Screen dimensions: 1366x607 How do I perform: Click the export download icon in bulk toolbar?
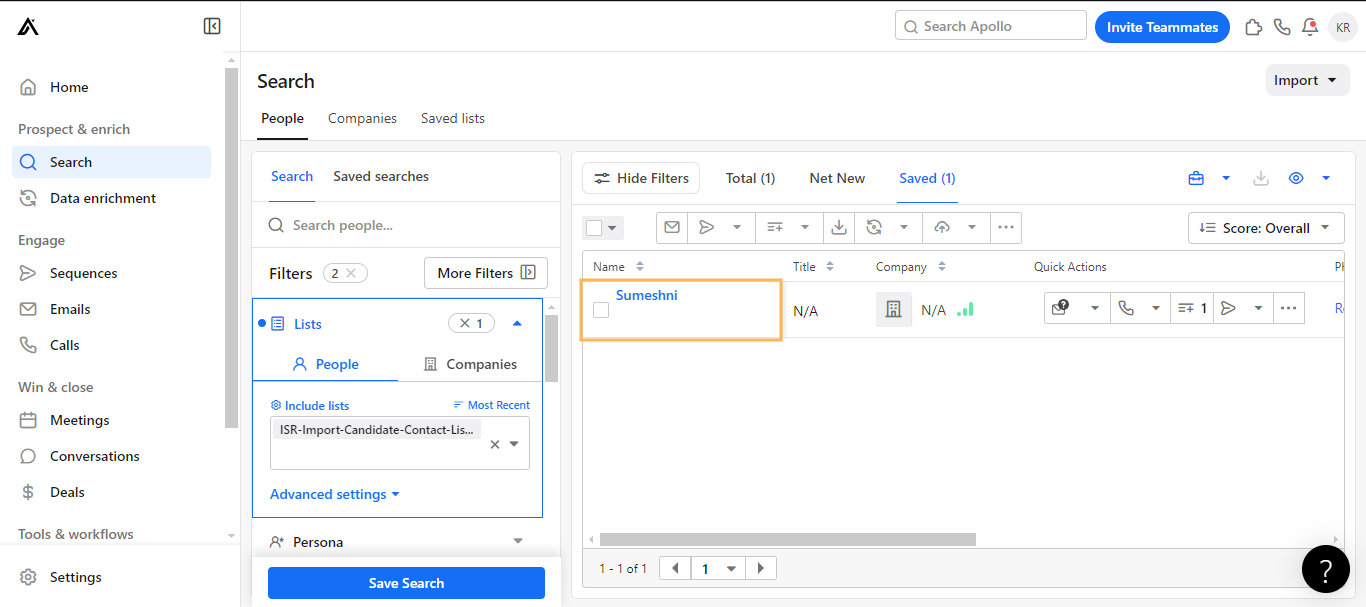tap(839, 227)
